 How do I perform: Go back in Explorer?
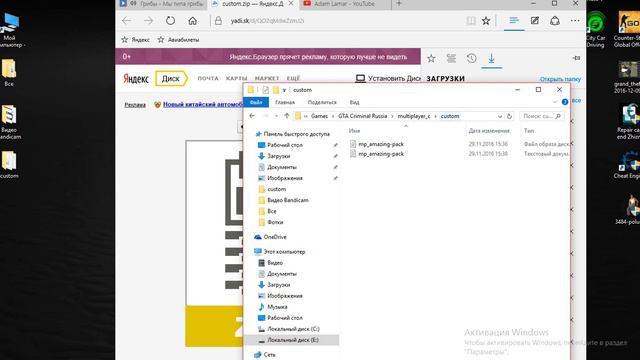[252, 116]
